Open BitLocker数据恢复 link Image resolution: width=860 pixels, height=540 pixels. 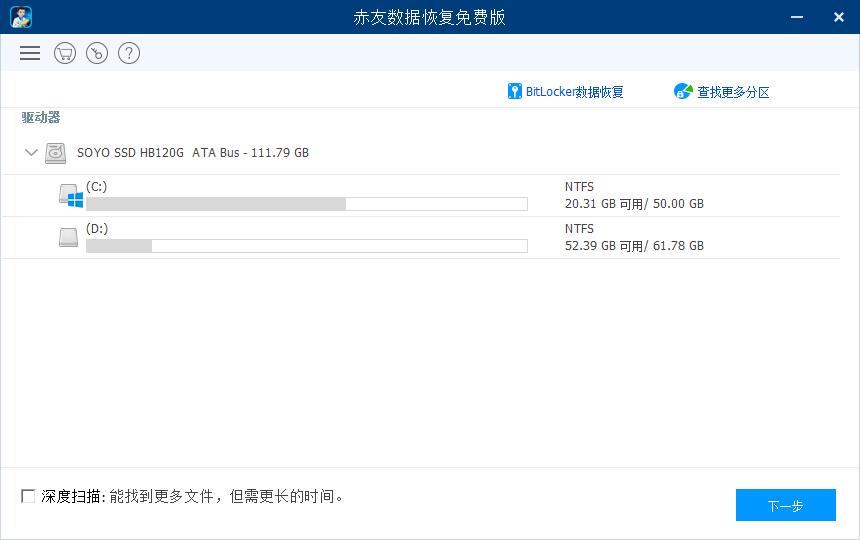point(574,92)
